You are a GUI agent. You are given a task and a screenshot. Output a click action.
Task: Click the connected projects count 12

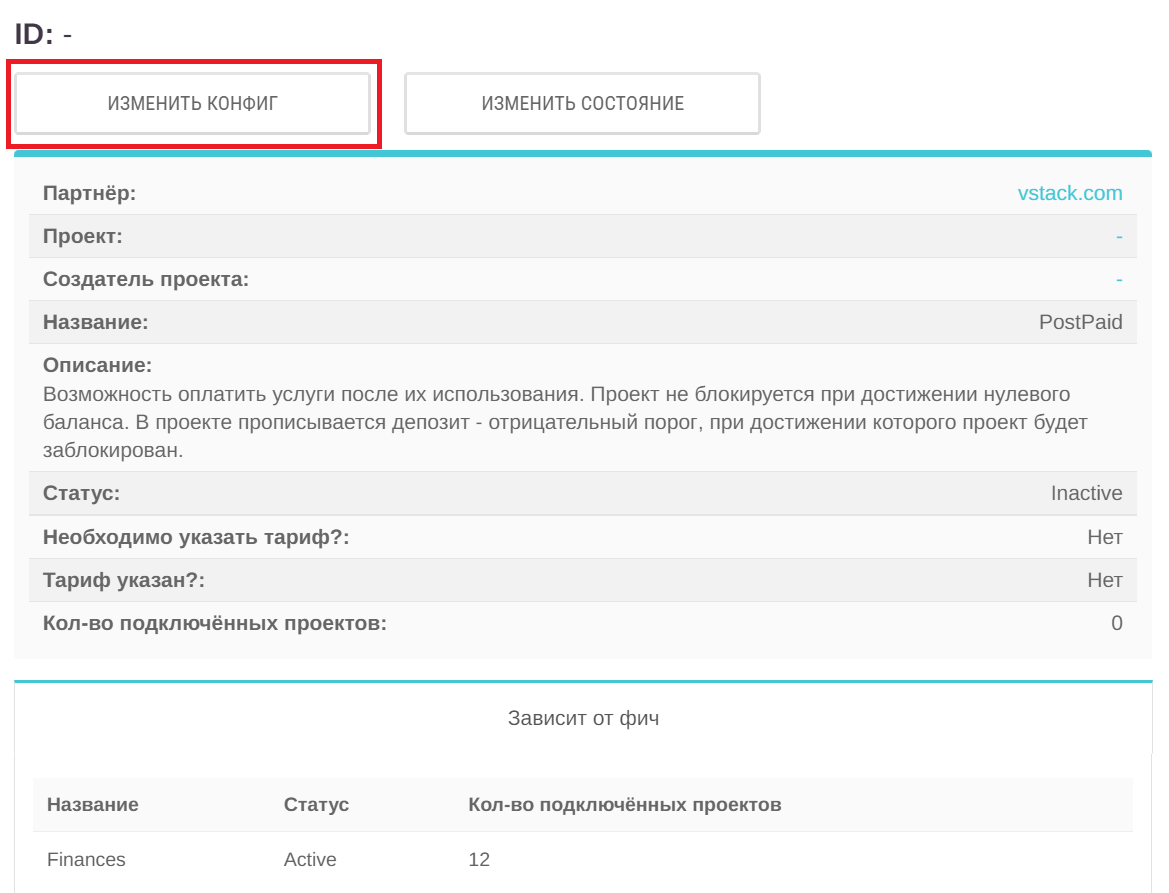coord(479,859)
